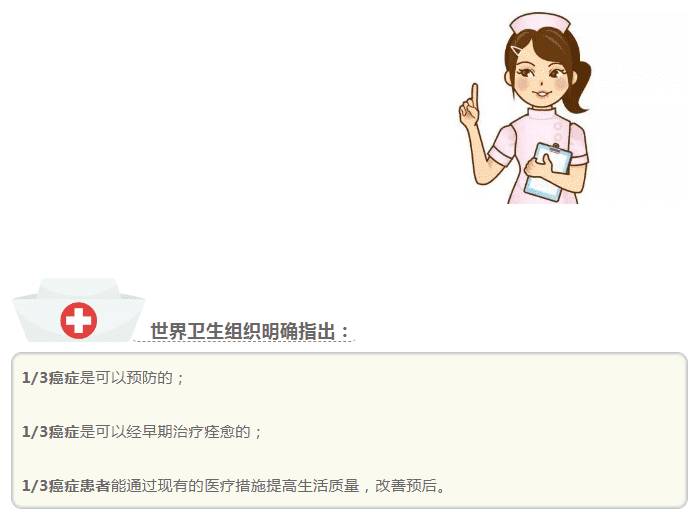Viewport: 699px width, 521px height.
Task: Click the bold 1/3癌症 in second line
Action: click(x=50, y=431)
